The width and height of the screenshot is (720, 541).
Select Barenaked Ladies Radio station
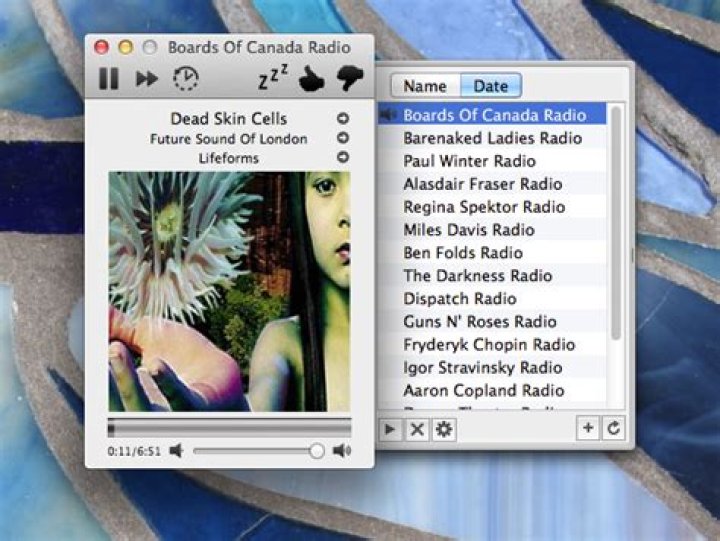492,138
